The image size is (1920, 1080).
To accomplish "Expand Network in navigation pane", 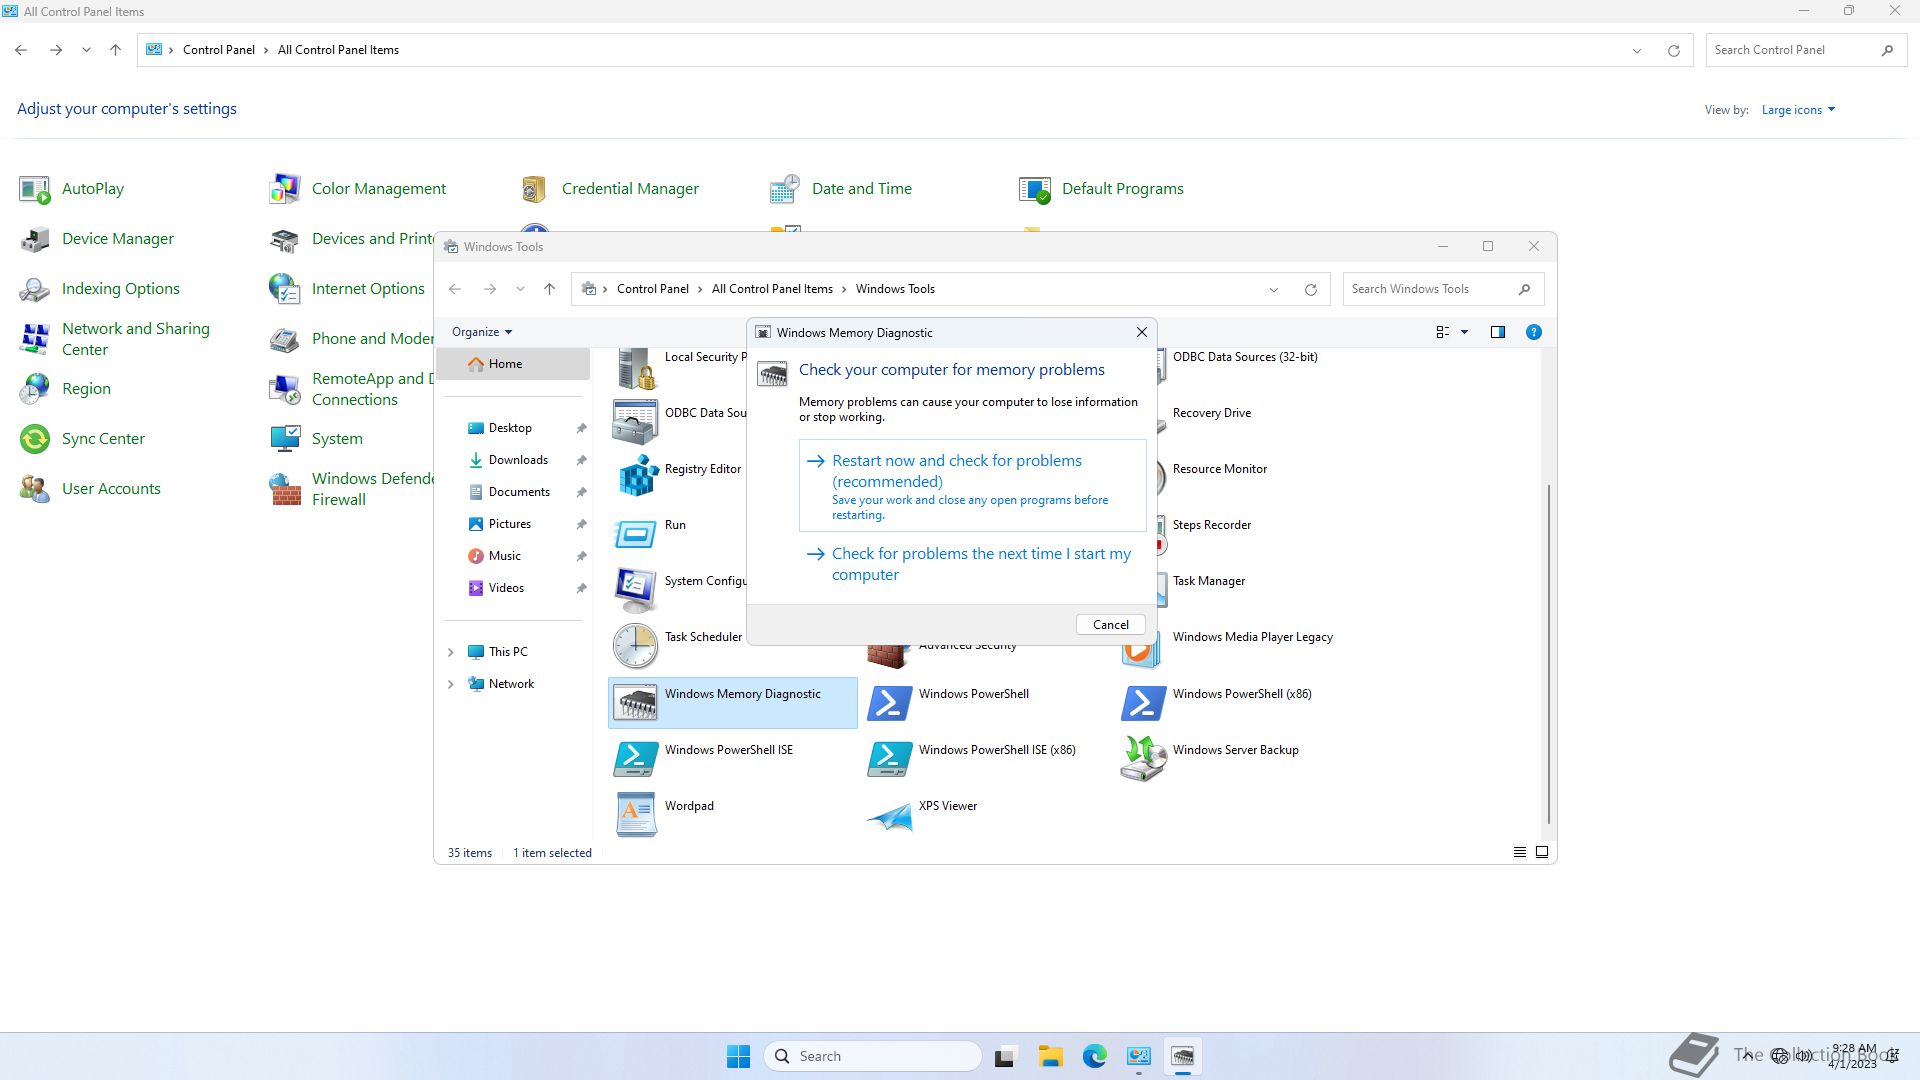I will click(450, 684).
